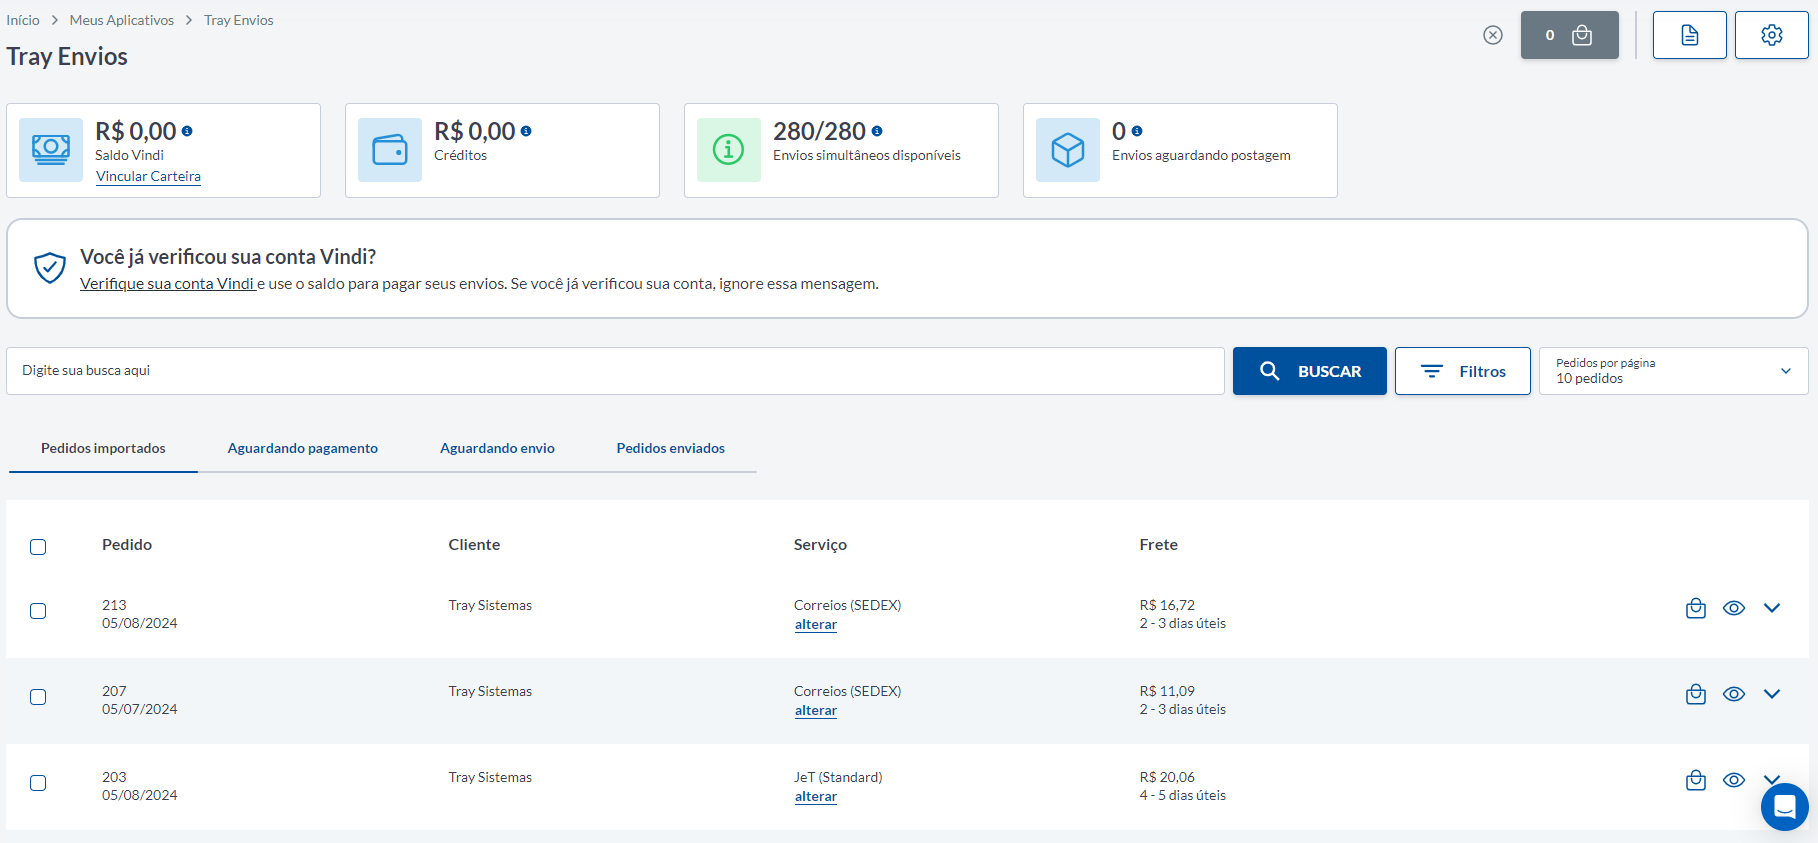Add order 213 to cart via bag icon
Screen dimensions: 1818x843
(1696, 608)
